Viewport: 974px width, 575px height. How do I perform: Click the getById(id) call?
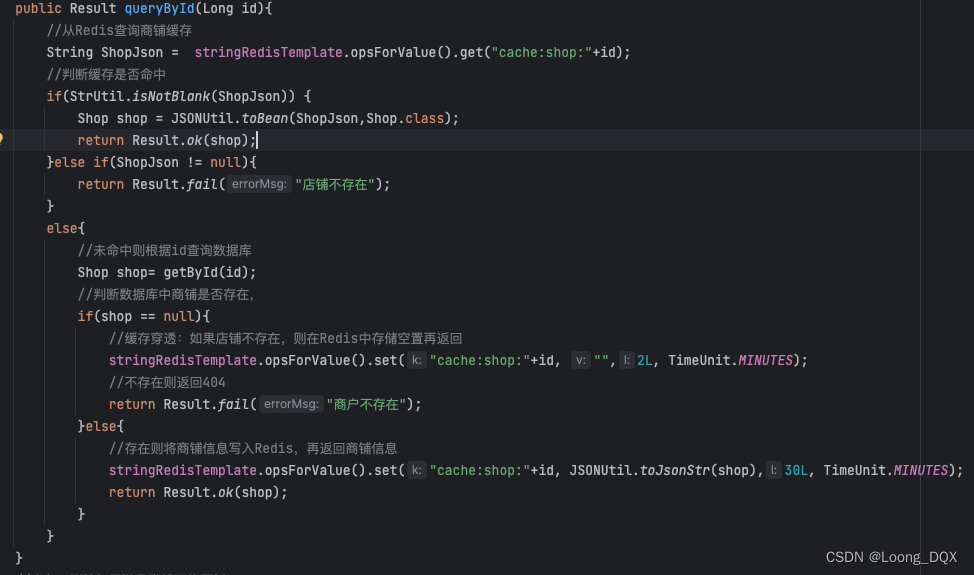pos(206,272)
